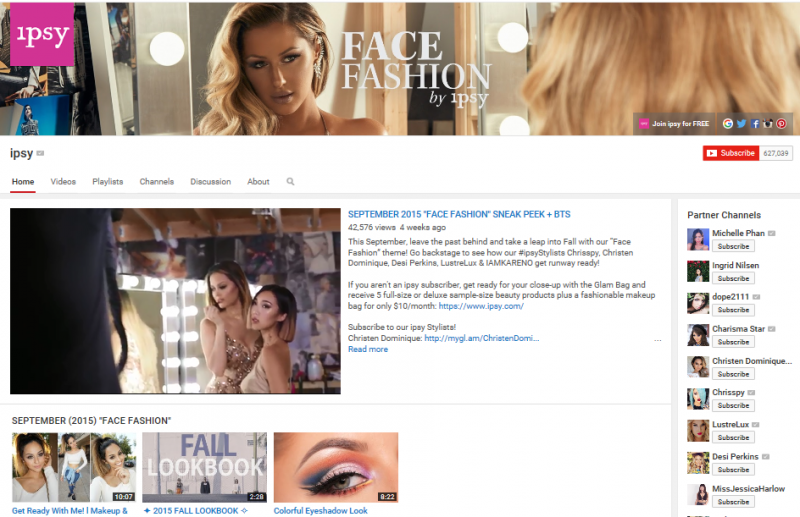This screenshot has width=800, height=517.
Task: Click the channel search magnifier icon
Action: click(290, 181)
